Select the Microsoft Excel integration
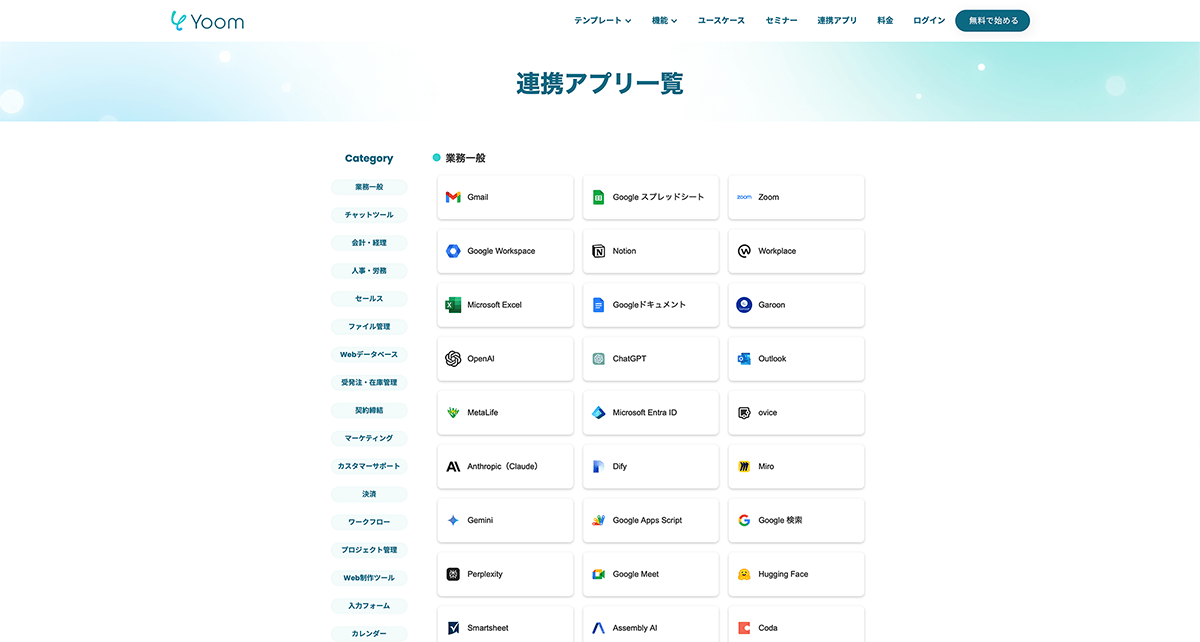Screen dimensions: 1200x642 pos(504,305)
